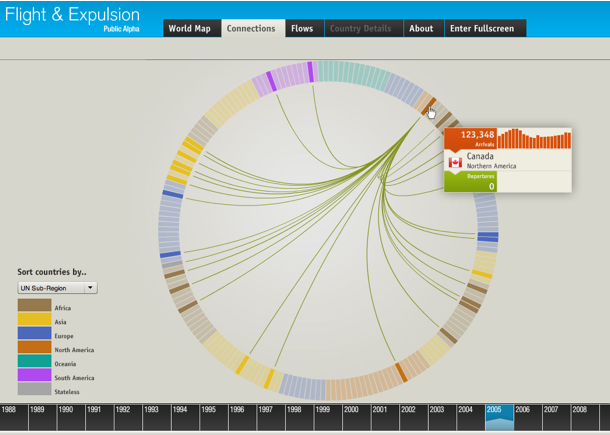Click the Oceania teal legend swatch
610x435 pixels.
[34, 361]
